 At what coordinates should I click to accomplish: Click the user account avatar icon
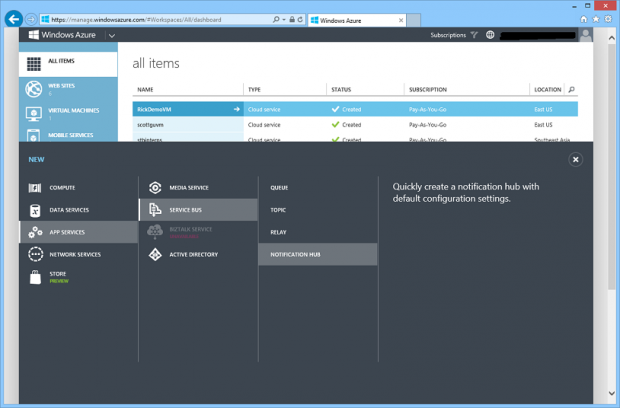[586, 35]
